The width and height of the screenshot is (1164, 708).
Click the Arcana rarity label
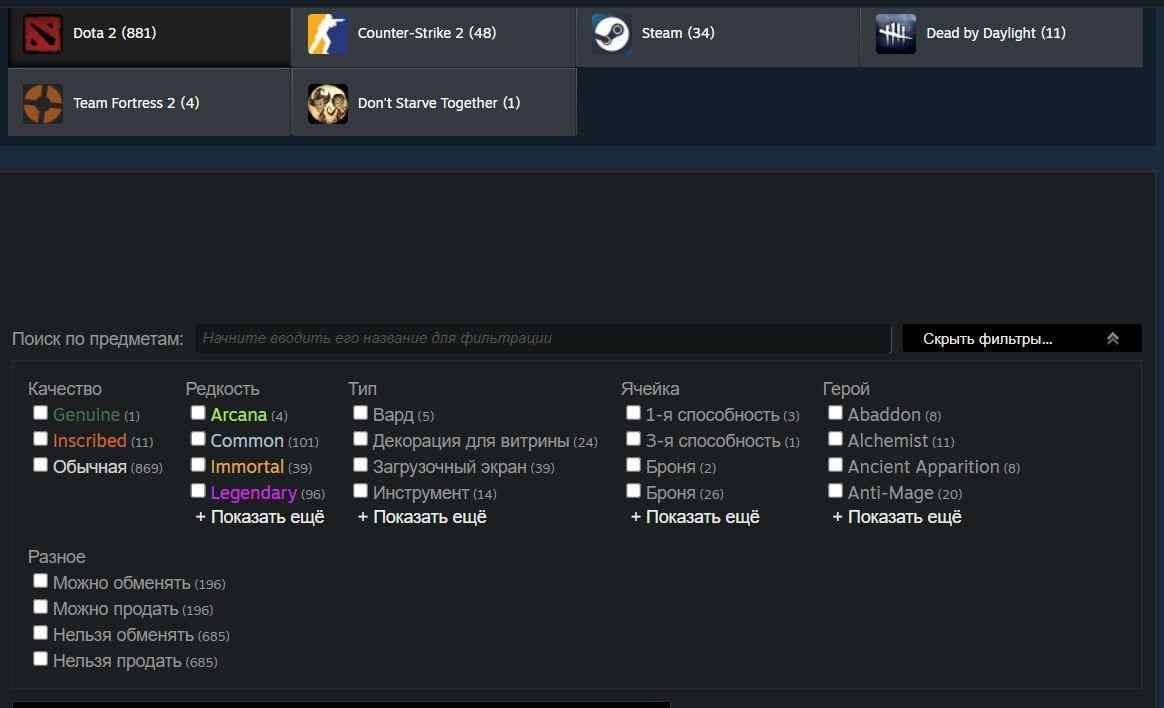[x=238, y=415]
